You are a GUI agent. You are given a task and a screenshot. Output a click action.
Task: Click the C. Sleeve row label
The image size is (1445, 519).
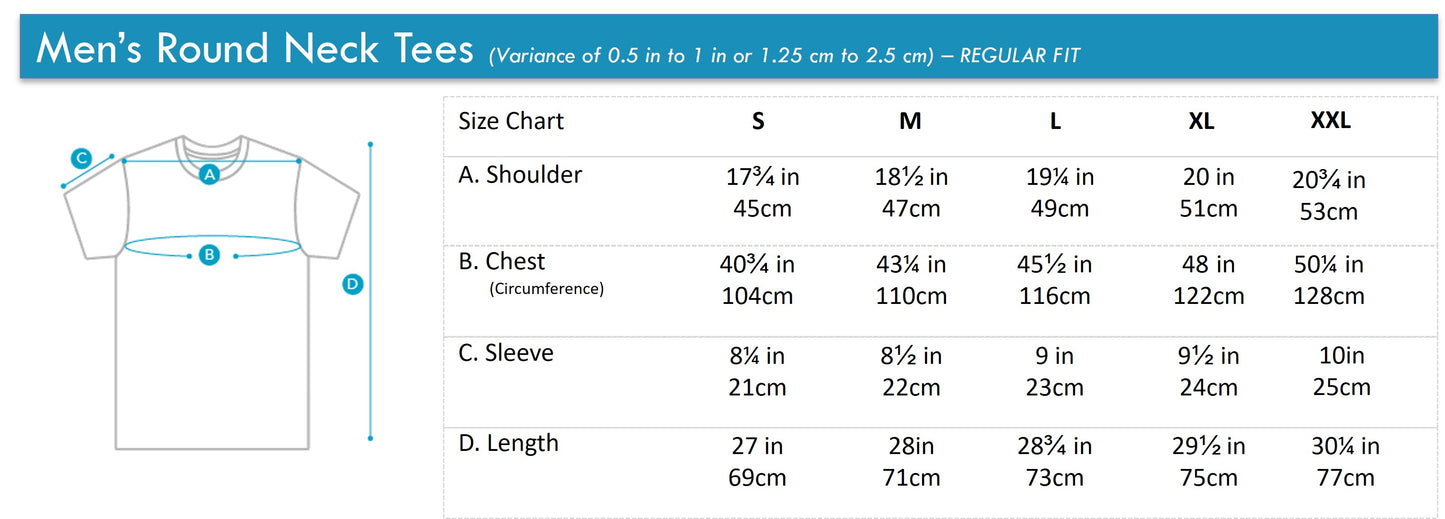coord(506,353)
